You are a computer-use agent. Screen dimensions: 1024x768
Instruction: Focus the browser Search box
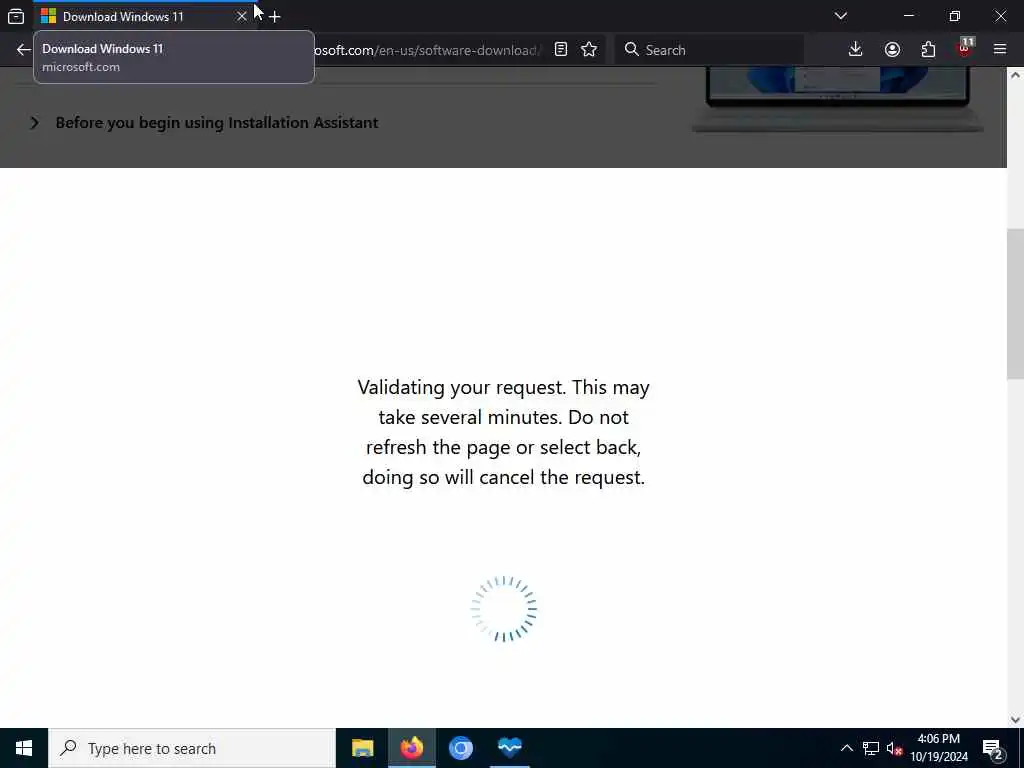(709, 50)
